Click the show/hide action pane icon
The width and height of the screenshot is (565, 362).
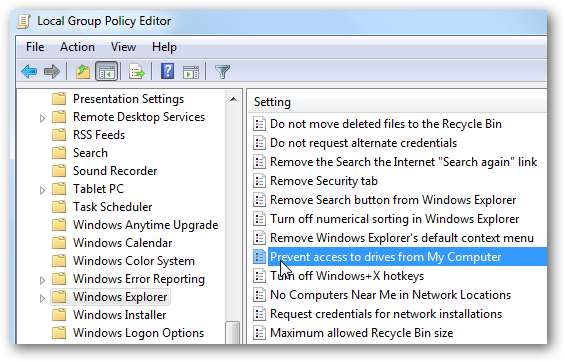pos(191,72)
